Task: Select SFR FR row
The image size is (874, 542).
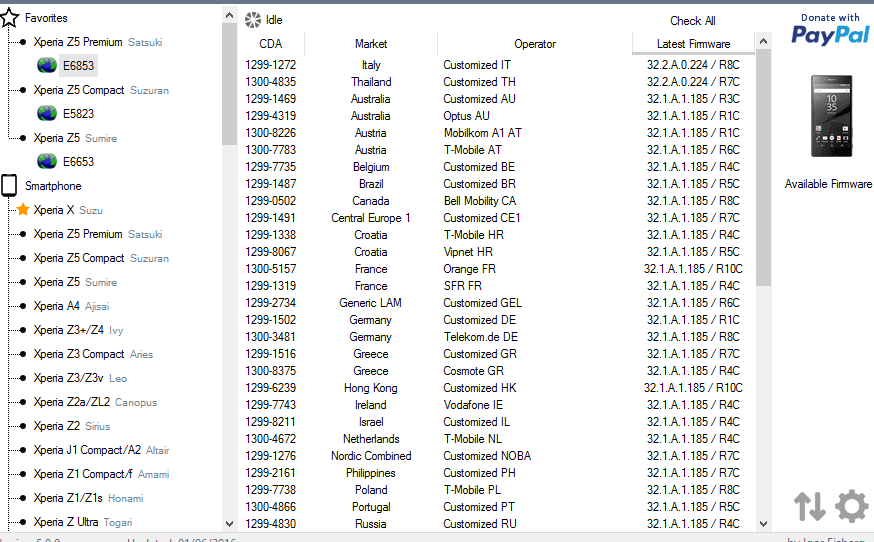Action: pos(497,285)
